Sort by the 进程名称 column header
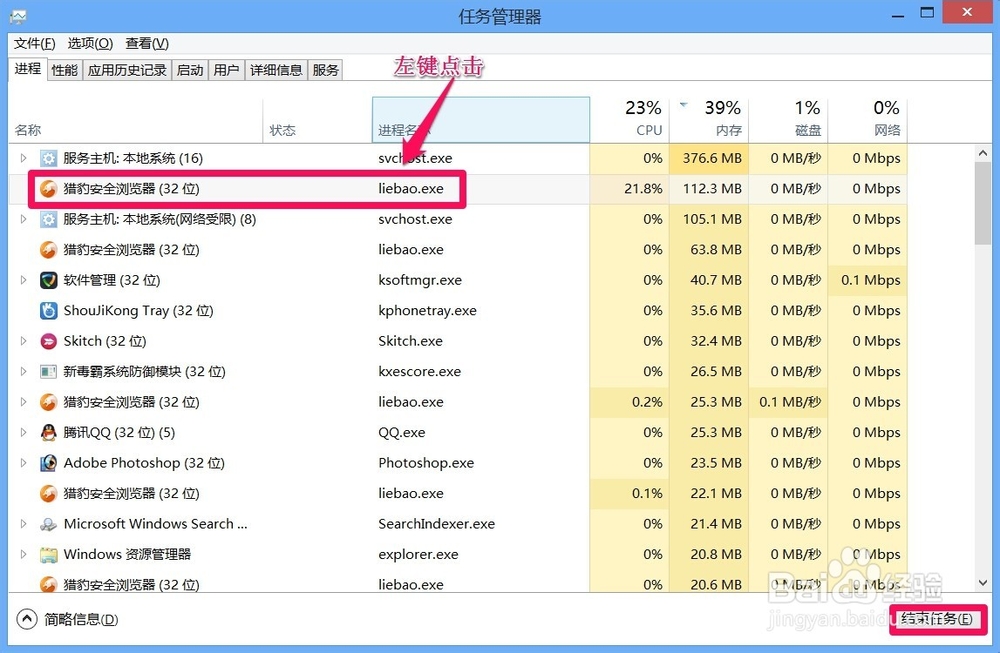This screenshot has width=1000, height=653. 481,120
